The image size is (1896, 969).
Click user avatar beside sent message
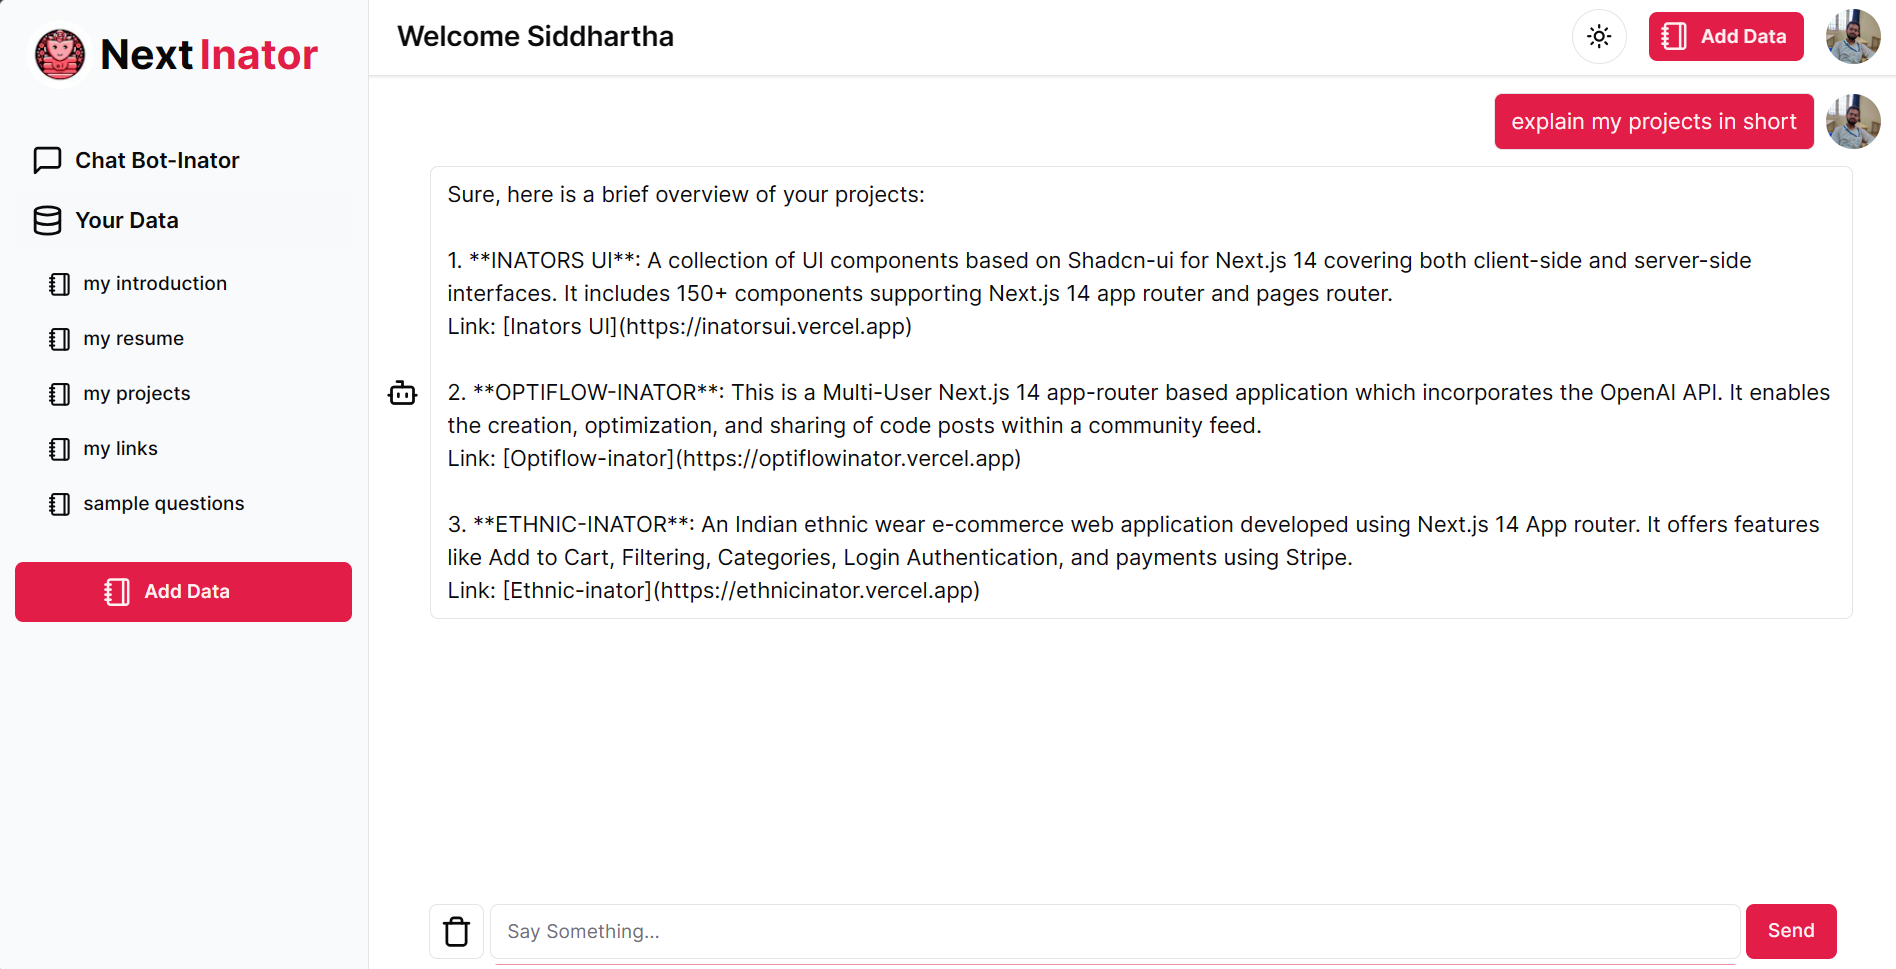pyautogui.click(x=1852, y=122)
